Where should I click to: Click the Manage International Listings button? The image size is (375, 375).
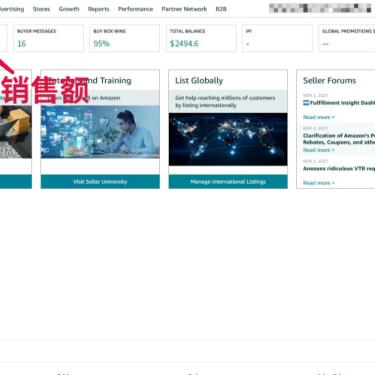coord(228,182)
